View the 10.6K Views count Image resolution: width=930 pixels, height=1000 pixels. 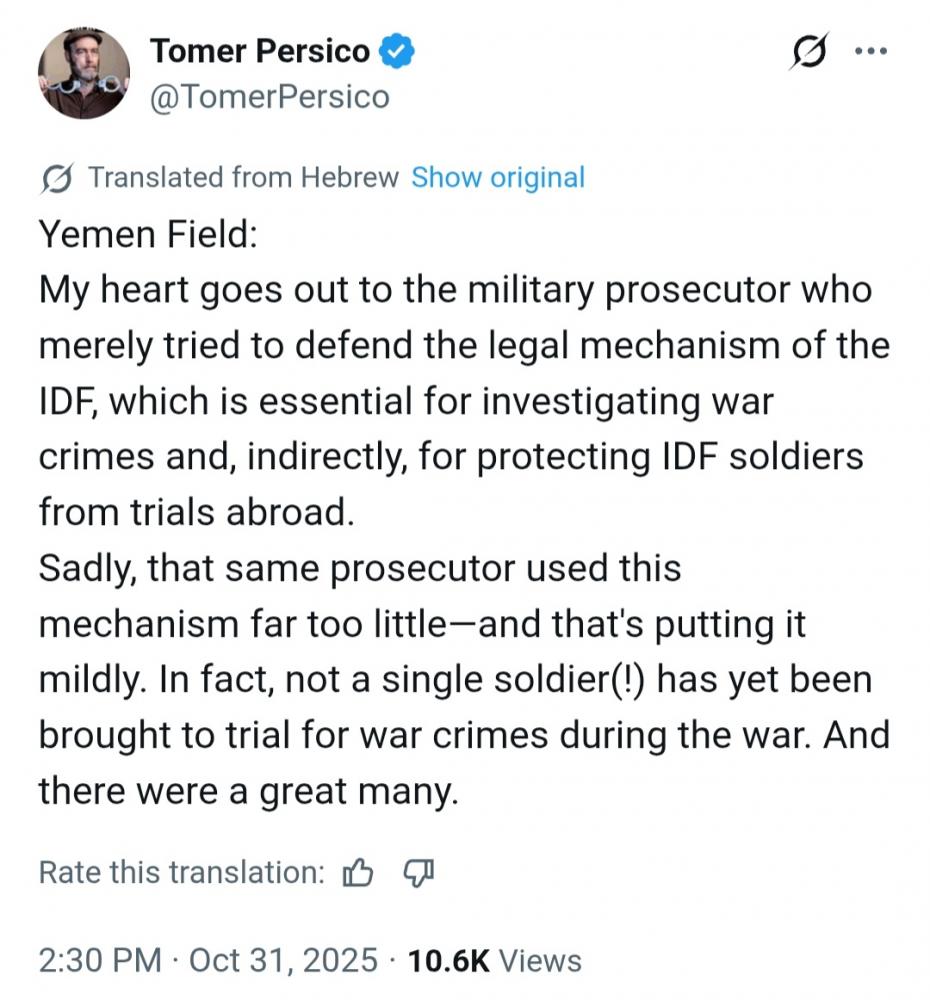(x=495, y=961)
